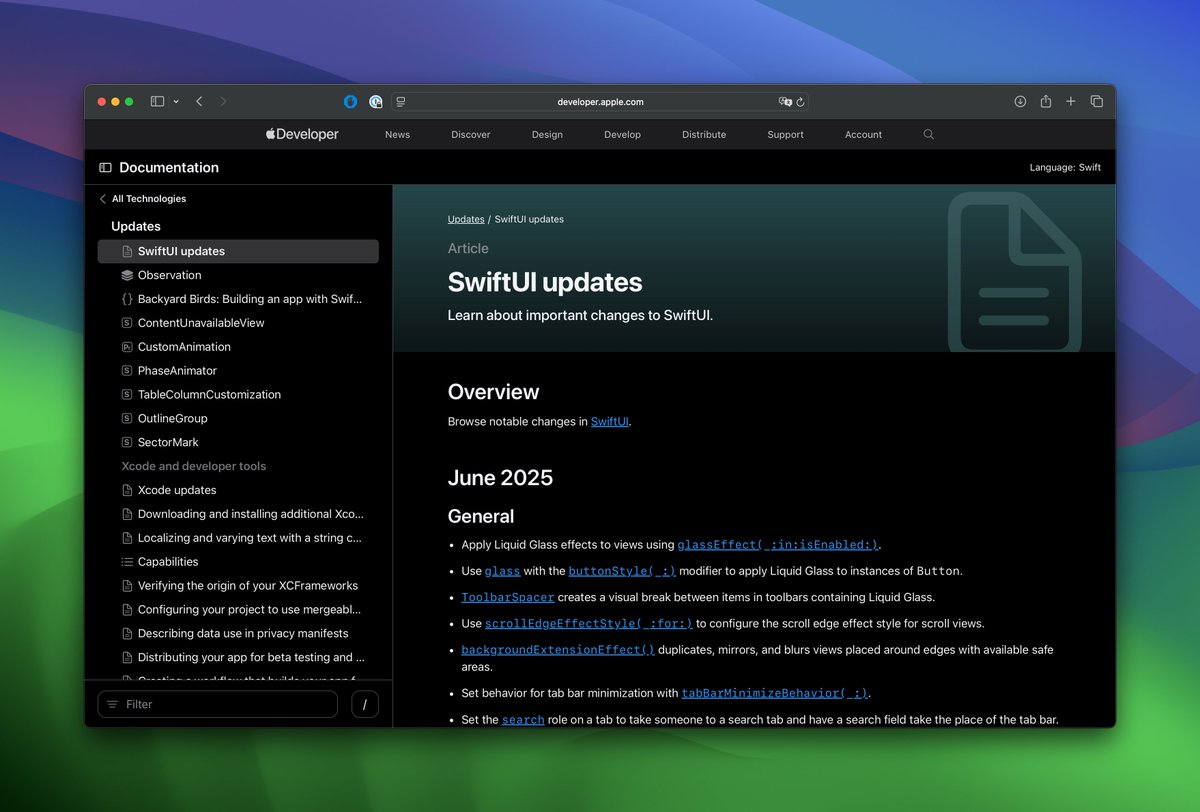Go back to the previous page
Screen dimensions: 1200x812
point(199,101)
